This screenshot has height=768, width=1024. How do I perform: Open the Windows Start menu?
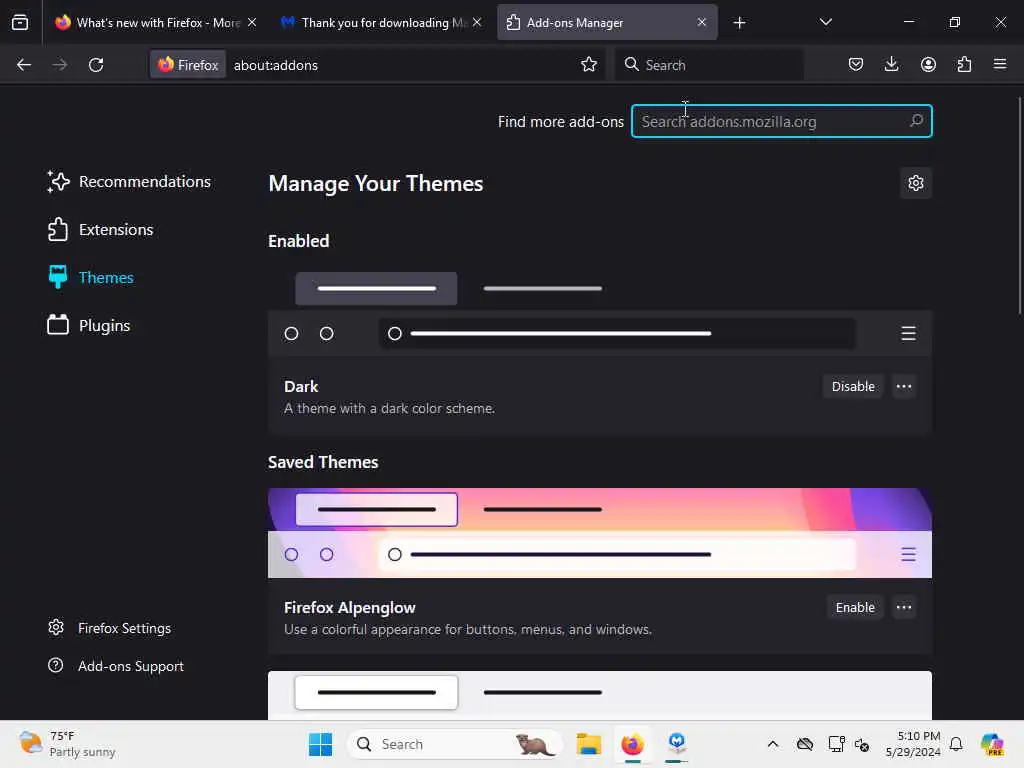pyautogui.click(x=320, y=744)
